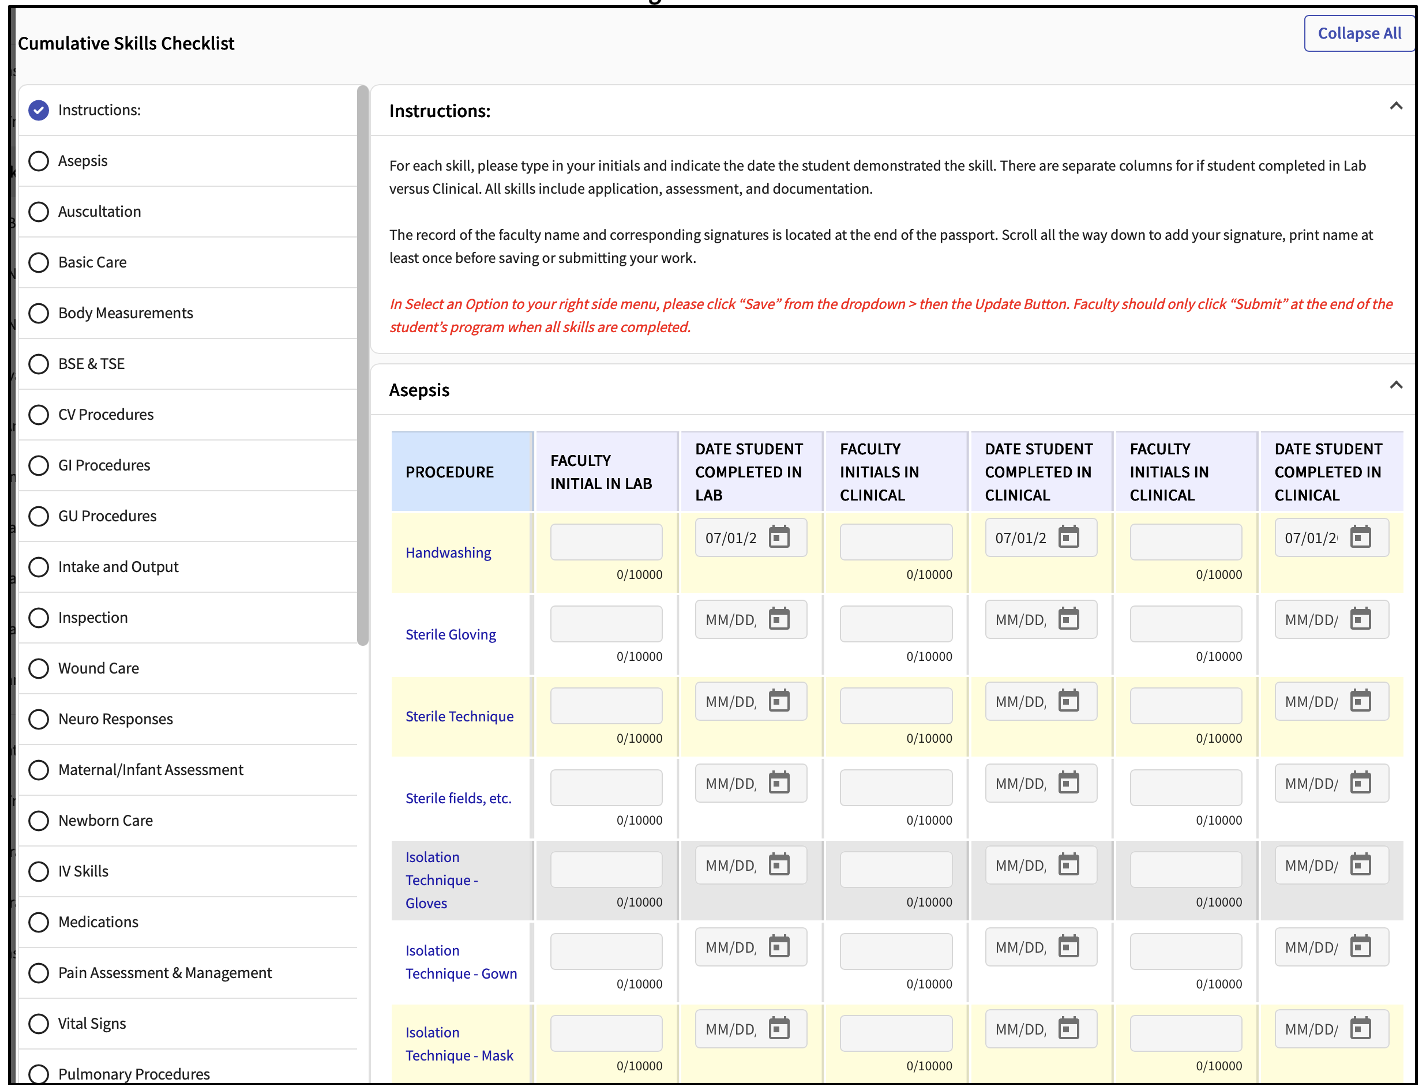Navigate to Vital Signs sidebar item

pos(92,1024)
